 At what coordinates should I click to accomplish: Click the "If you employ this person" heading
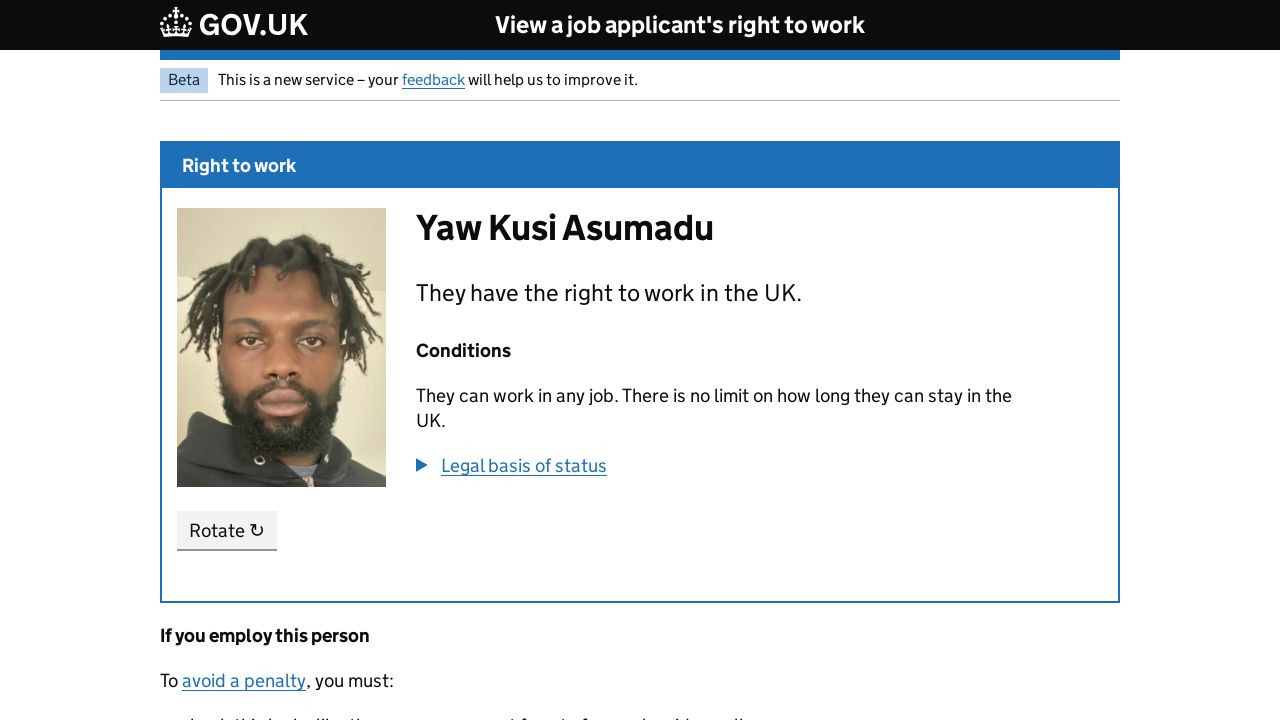[265, 636]
